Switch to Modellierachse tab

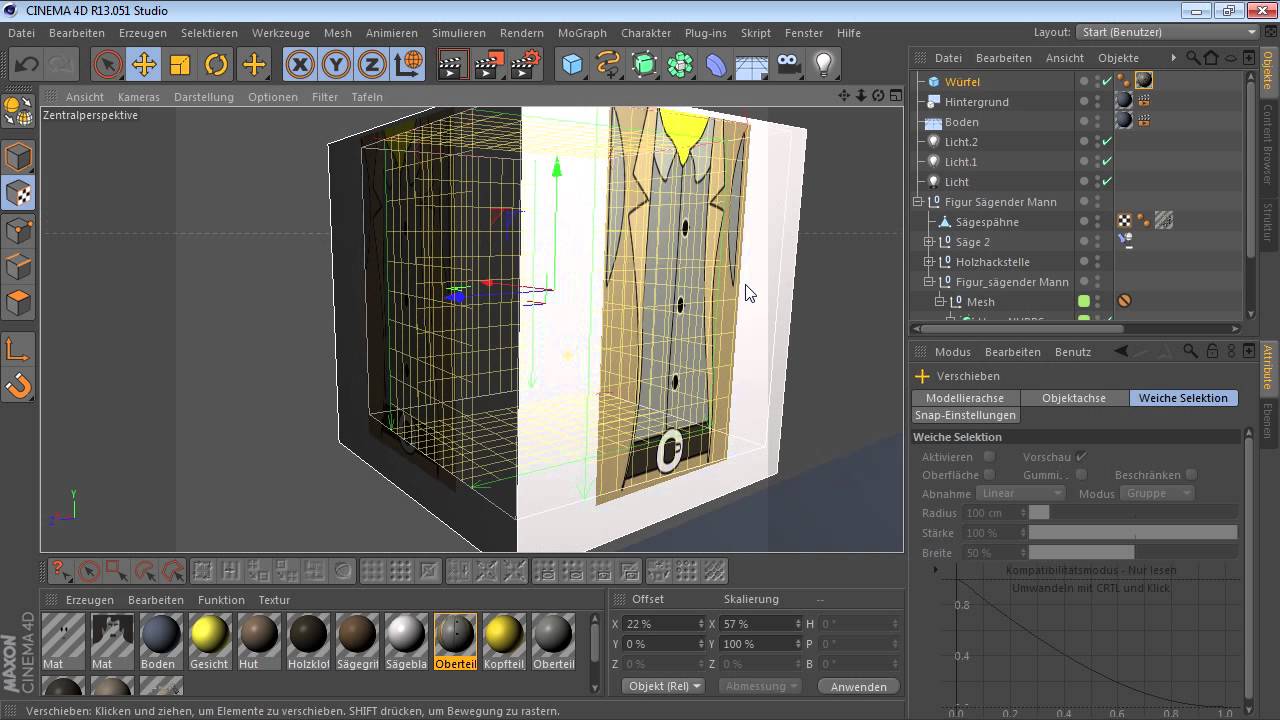(965, 398)
